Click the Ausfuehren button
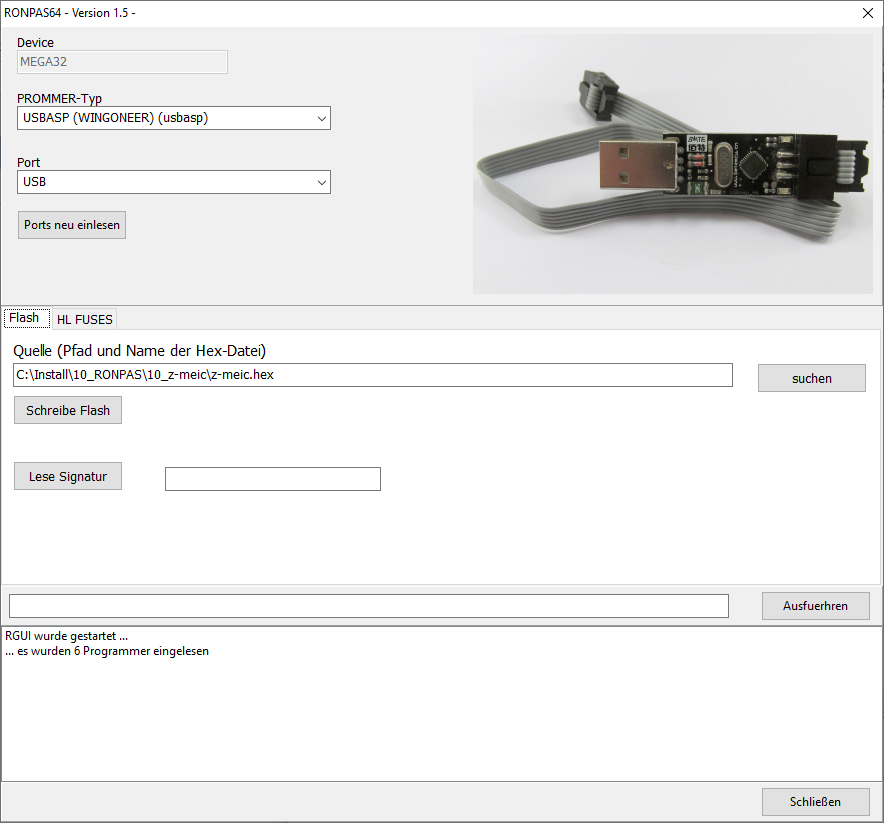 [x=815, y=606]
